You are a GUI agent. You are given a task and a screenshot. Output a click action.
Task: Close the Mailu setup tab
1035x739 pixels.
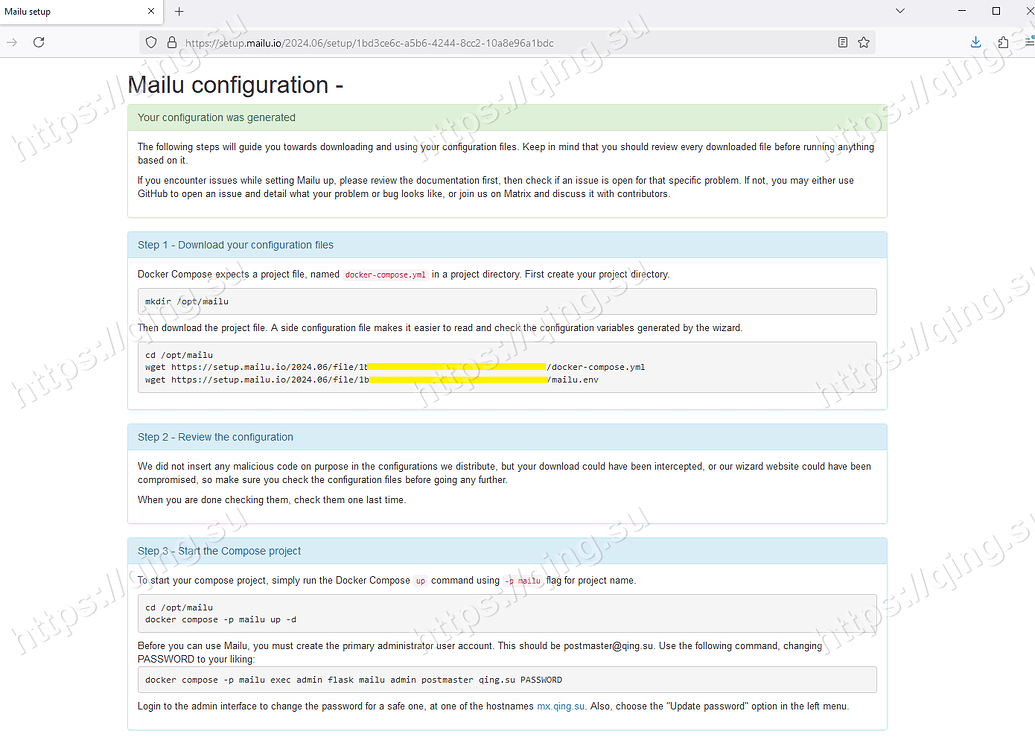(x=151, y=11)
